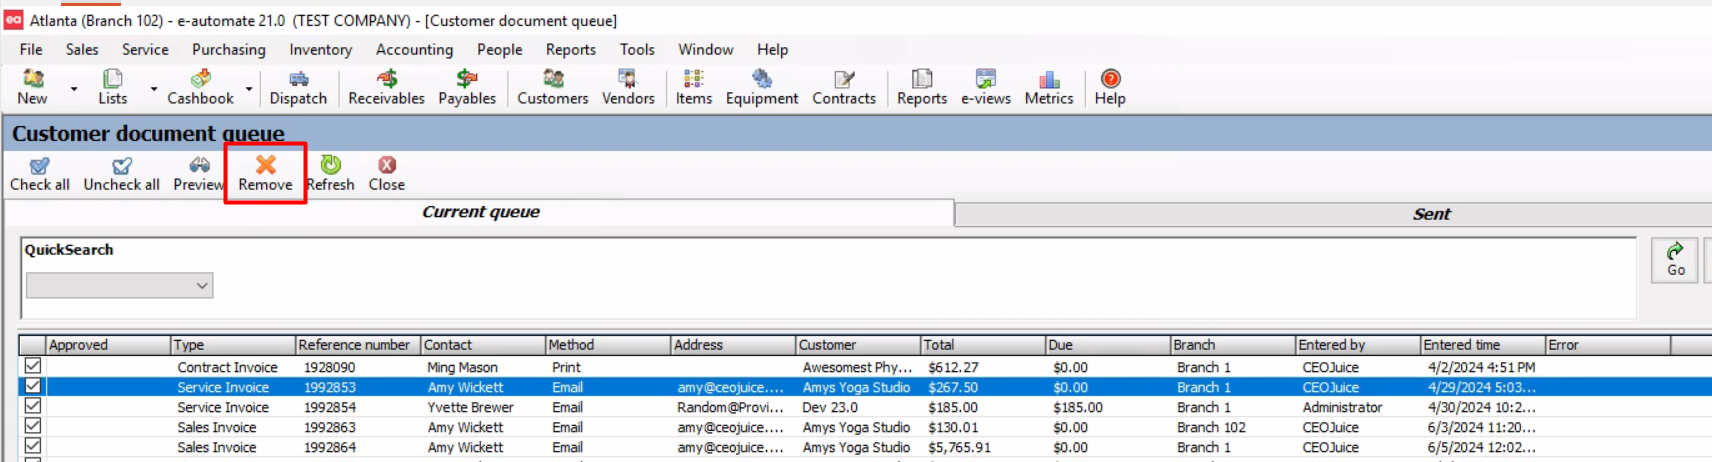Refresh the document queue
Image resolution: width=1712 pixels, height=462 pixels.
330,174
